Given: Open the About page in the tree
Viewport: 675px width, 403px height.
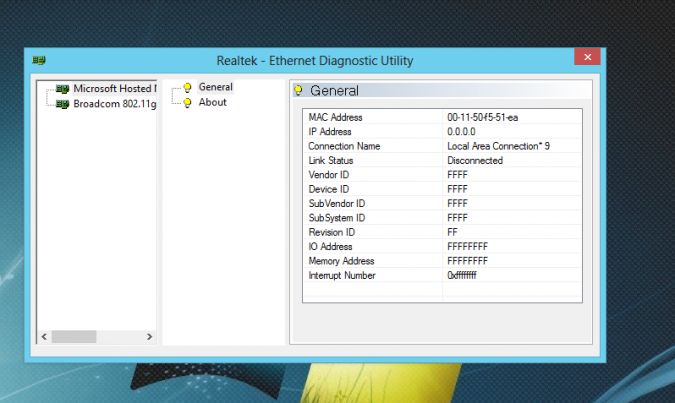Looking at the screenshot, I should pos(213,102).
